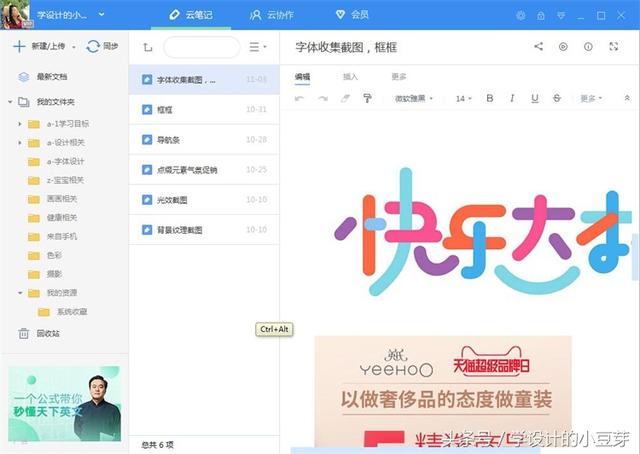Open the 背景纹理截图 note
The height and width of the screenshot is (454, 640).
(204, 230)
